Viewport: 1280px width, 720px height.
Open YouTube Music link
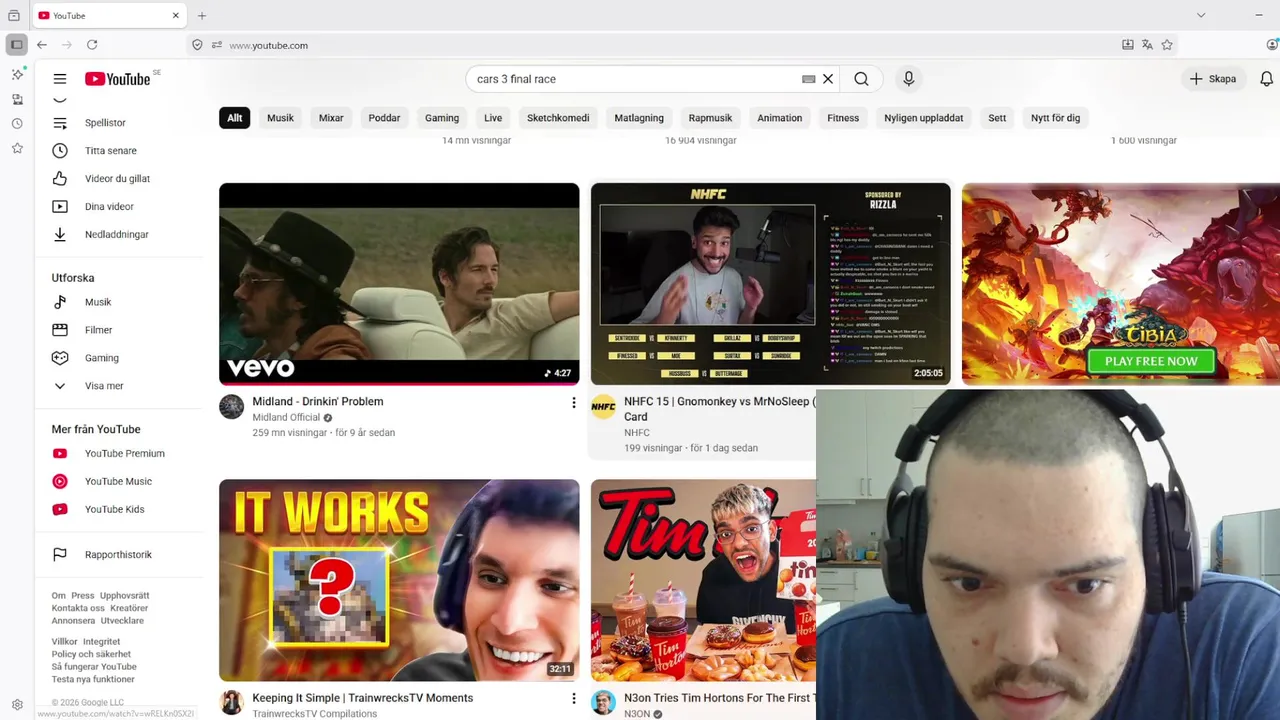coord(119,482)
